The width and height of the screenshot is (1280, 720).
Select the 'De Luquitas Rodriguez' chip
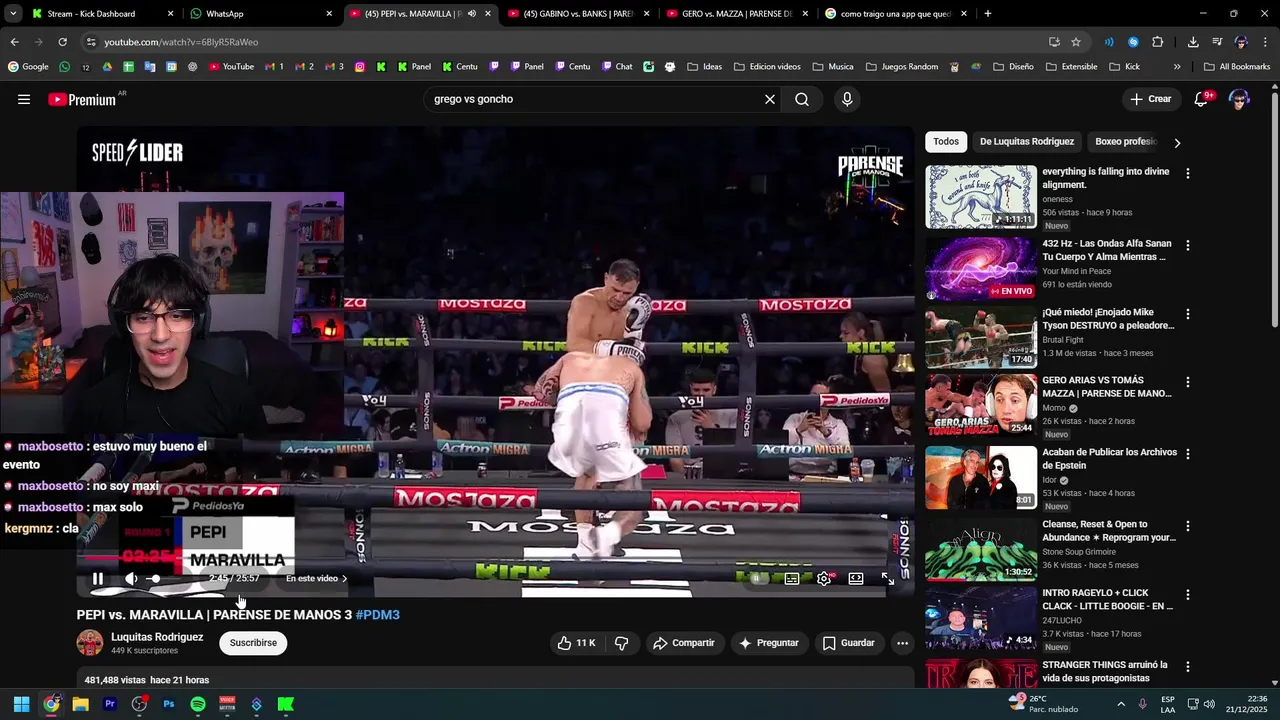[x=1027, y=142]
